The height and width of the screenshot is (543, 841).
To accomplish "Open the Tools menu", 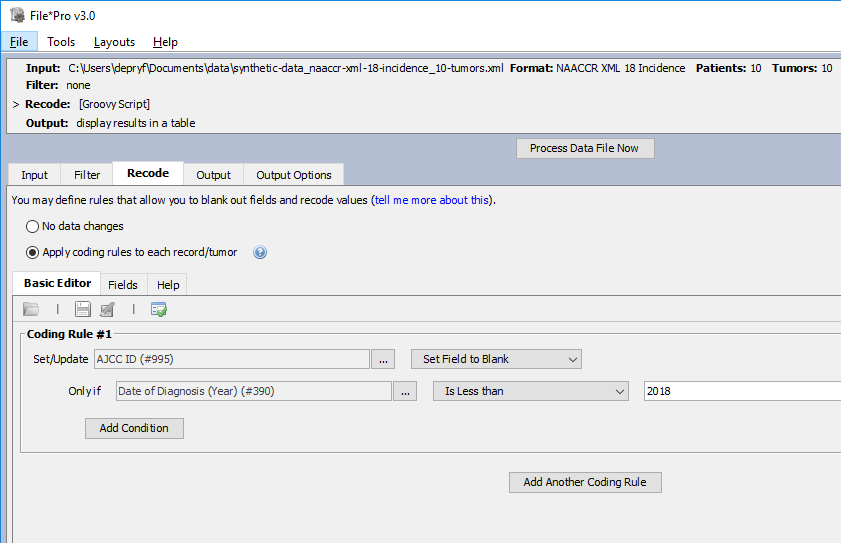I will pos(61,42).
